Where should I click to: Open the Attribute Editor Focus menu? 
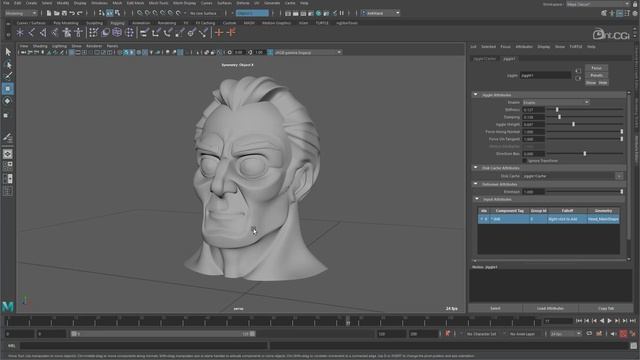click(x=505, y=47)
